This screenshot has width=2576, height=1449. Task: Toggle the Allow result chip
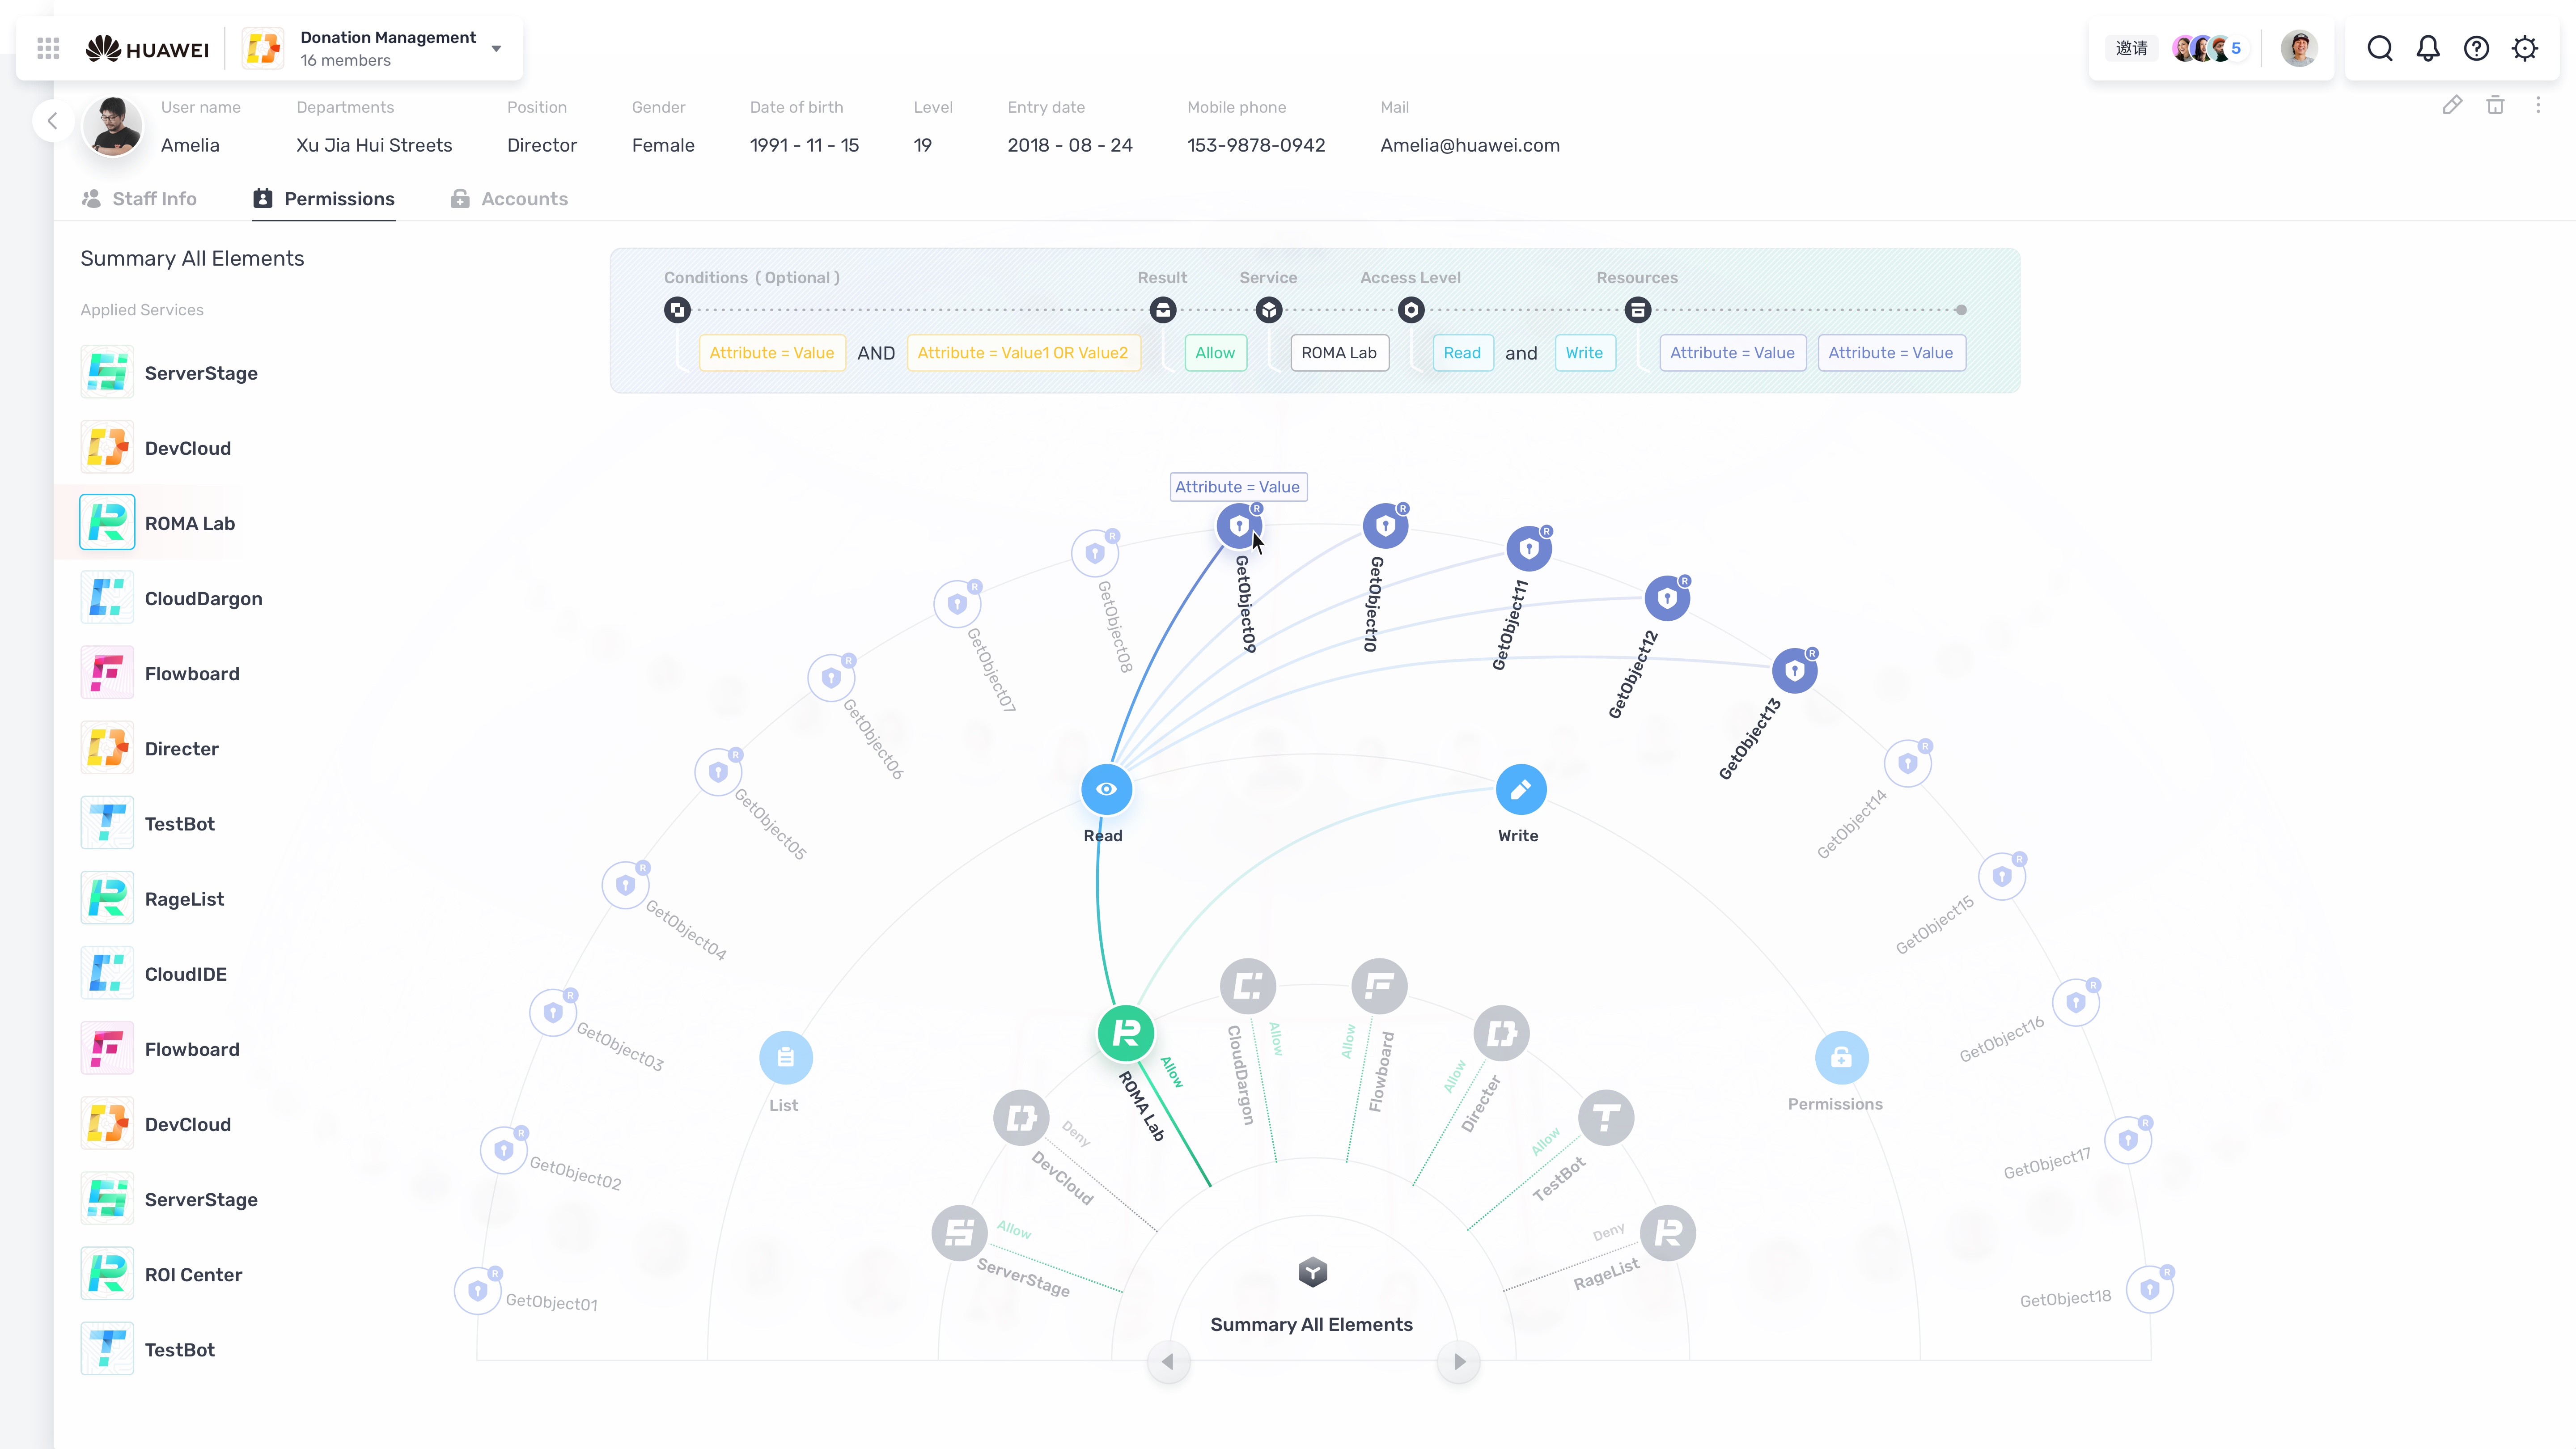click(1214, 352)
